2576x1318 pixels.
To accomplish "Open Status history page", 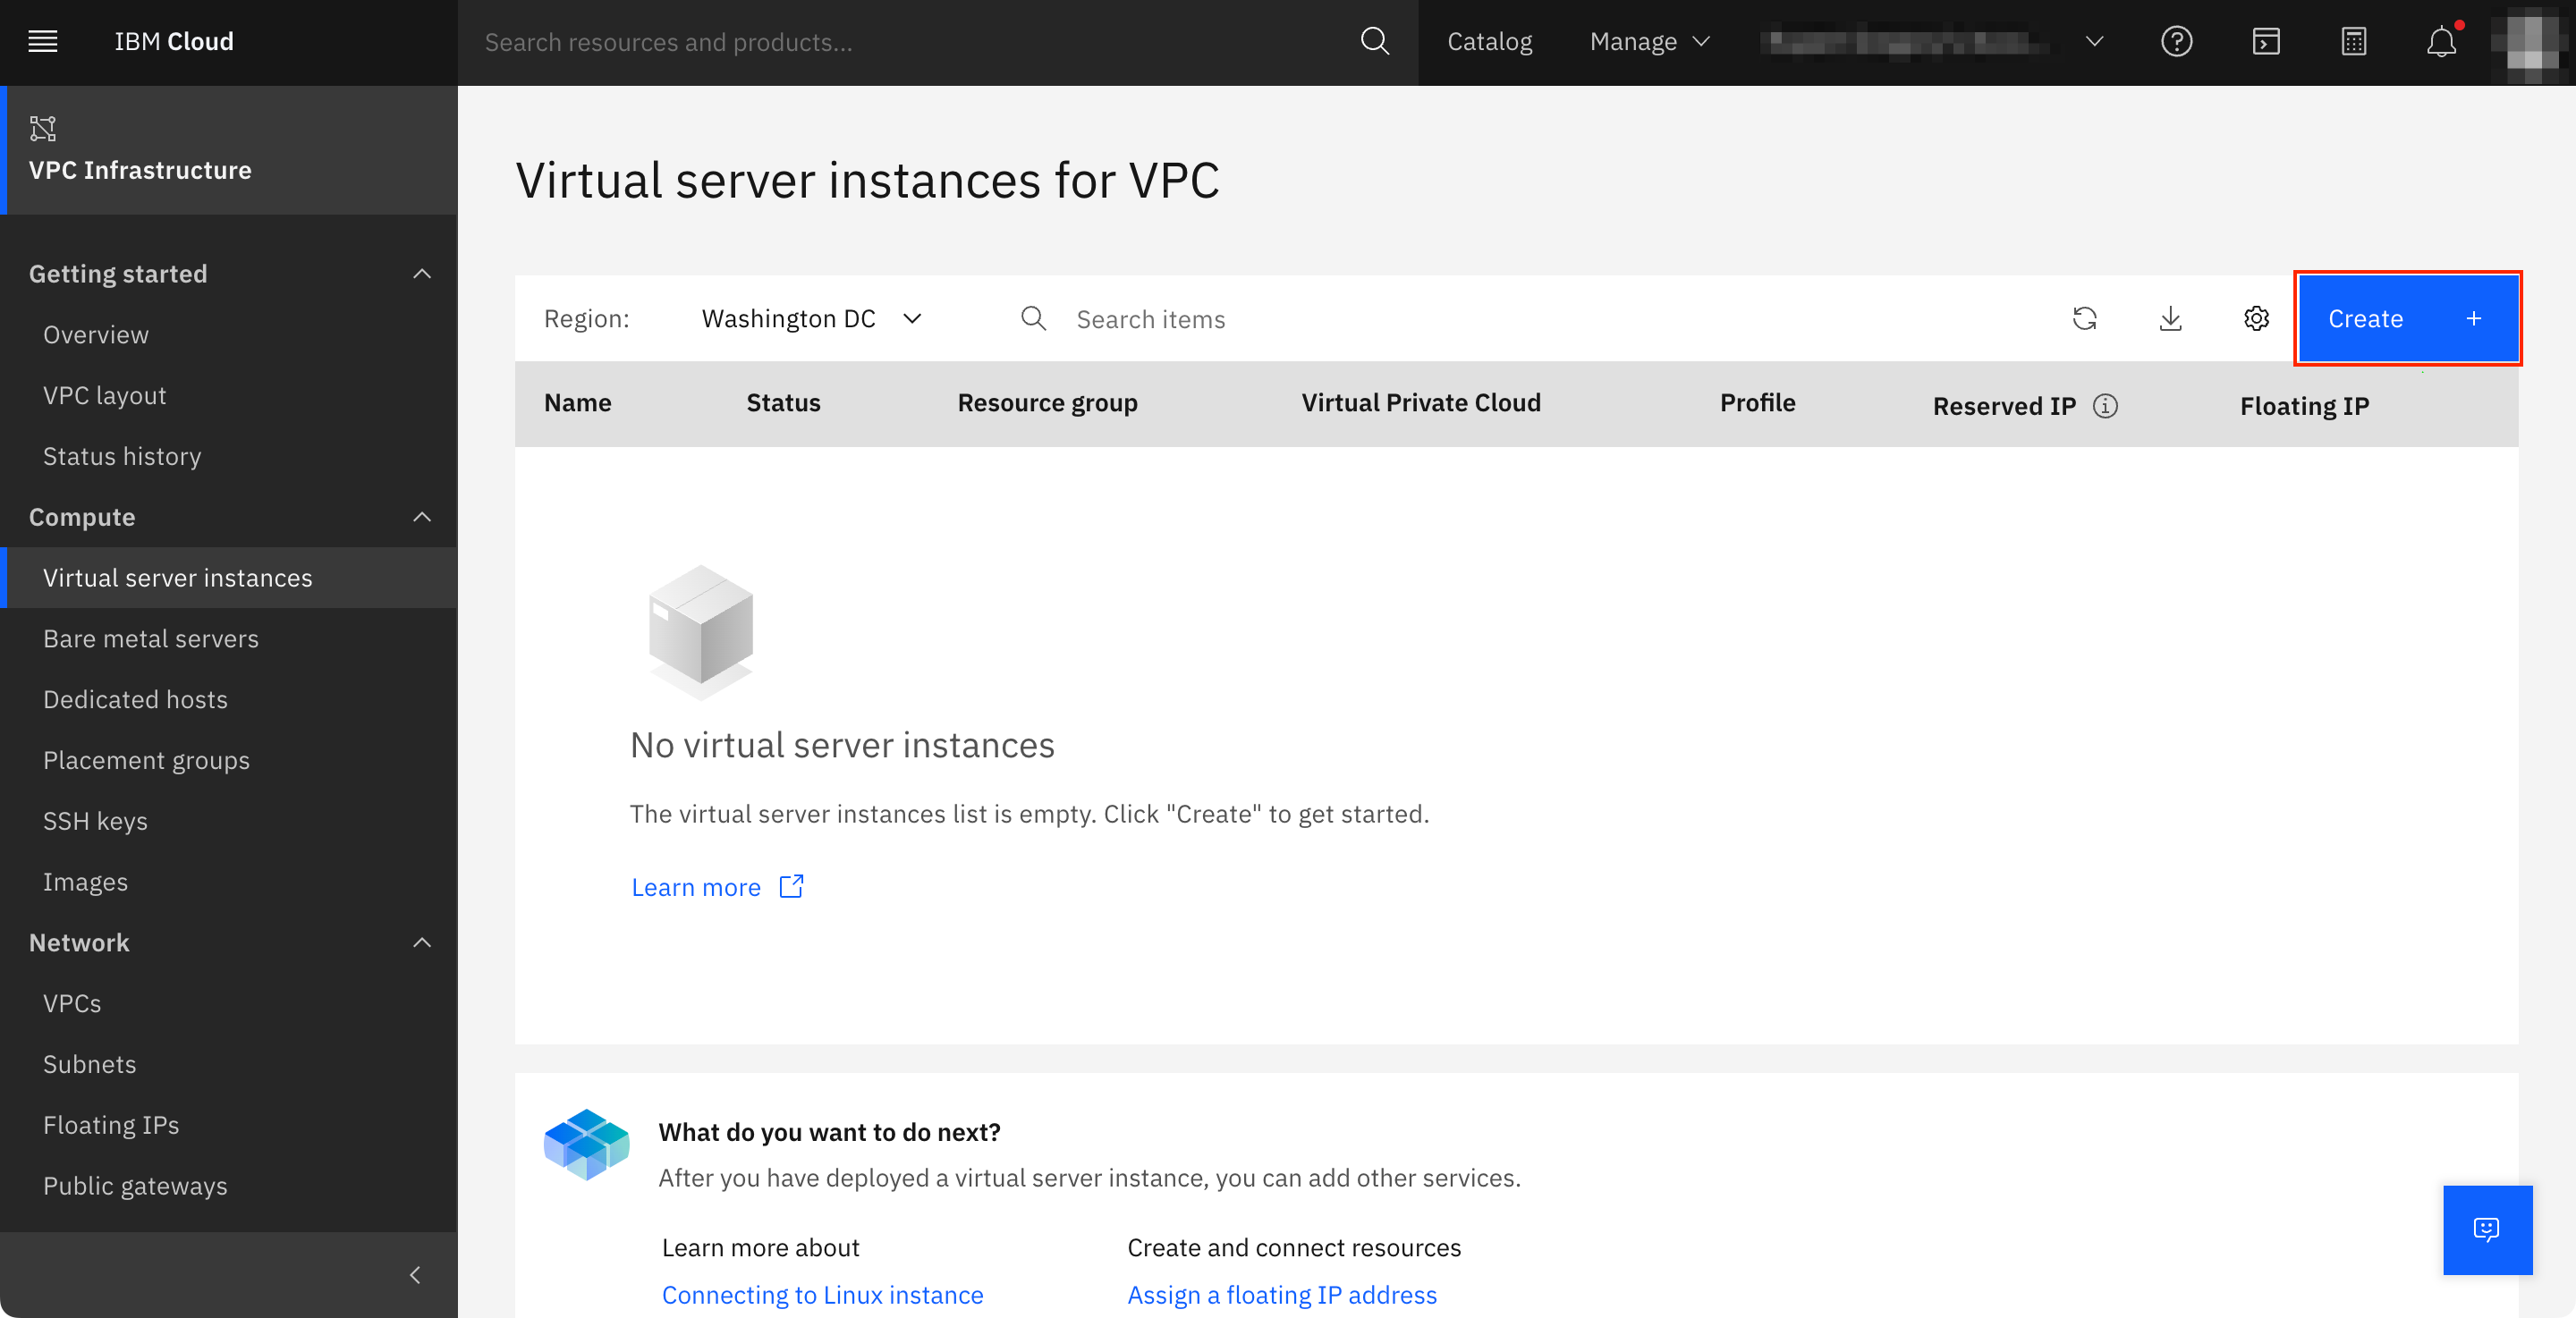I will pos(122,457).
